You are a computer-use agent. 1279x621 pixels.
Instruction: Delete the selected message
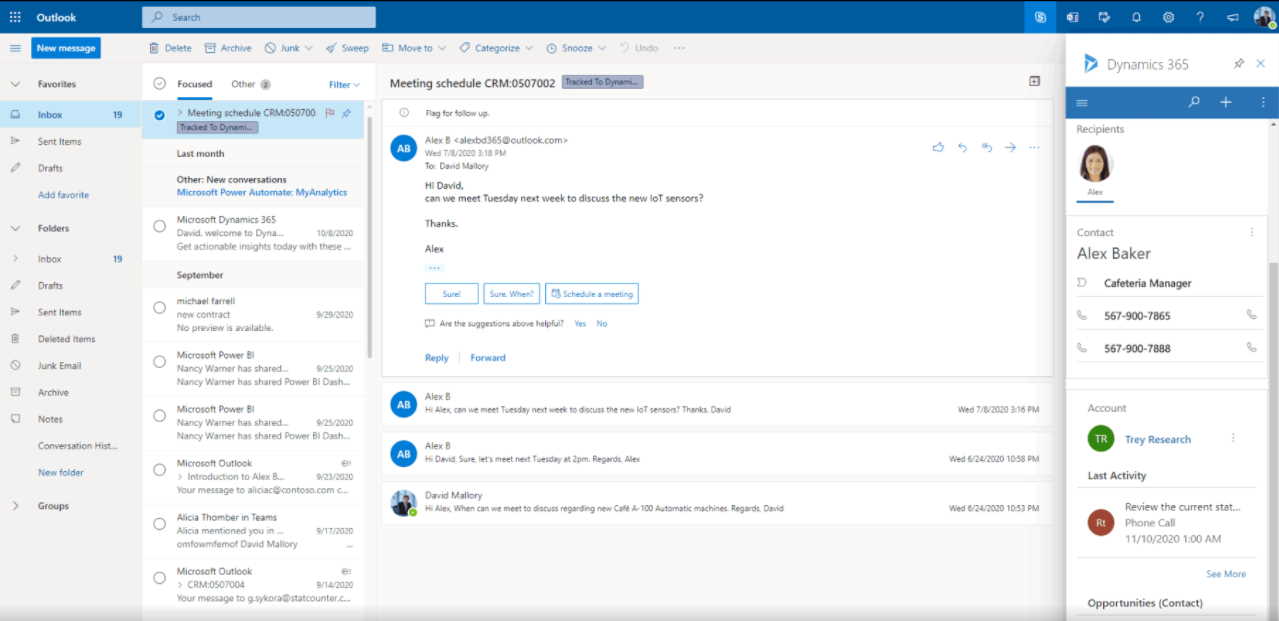tap(170, 48)
